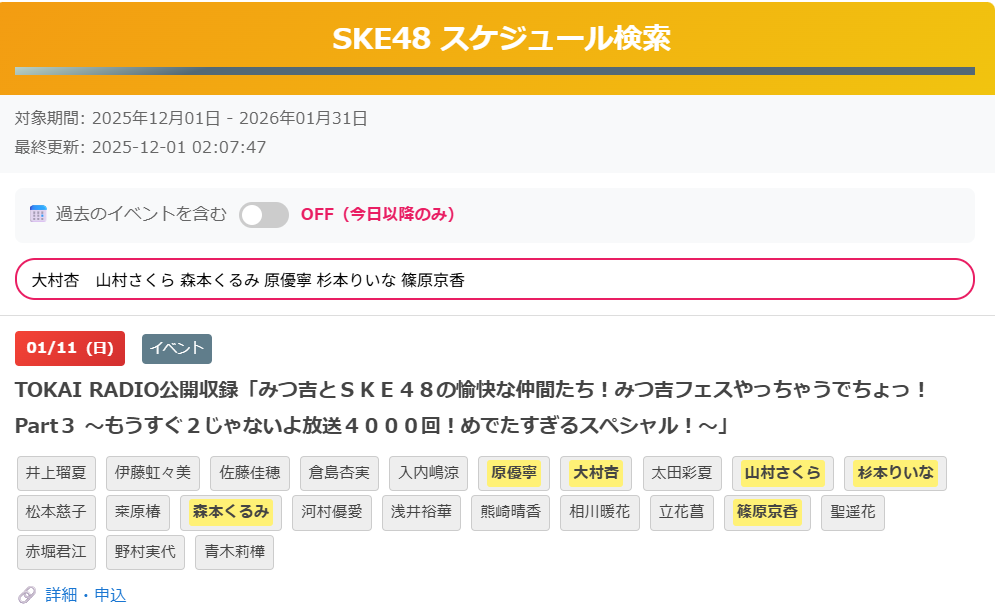1001x616 pixels.
Task: Click the イベント category tag
Action: (177, 348)
